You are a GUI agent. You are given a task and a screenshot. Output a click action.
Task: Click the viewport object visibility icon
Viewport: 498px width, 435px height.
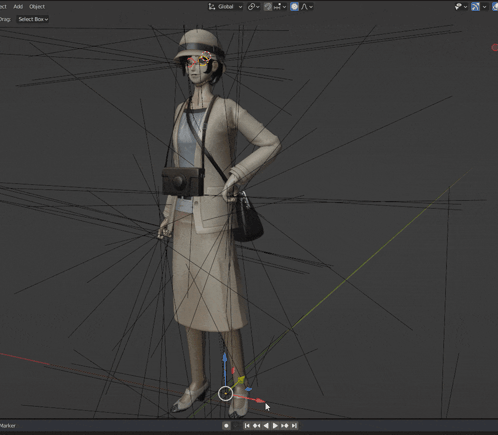coord(460,7)
